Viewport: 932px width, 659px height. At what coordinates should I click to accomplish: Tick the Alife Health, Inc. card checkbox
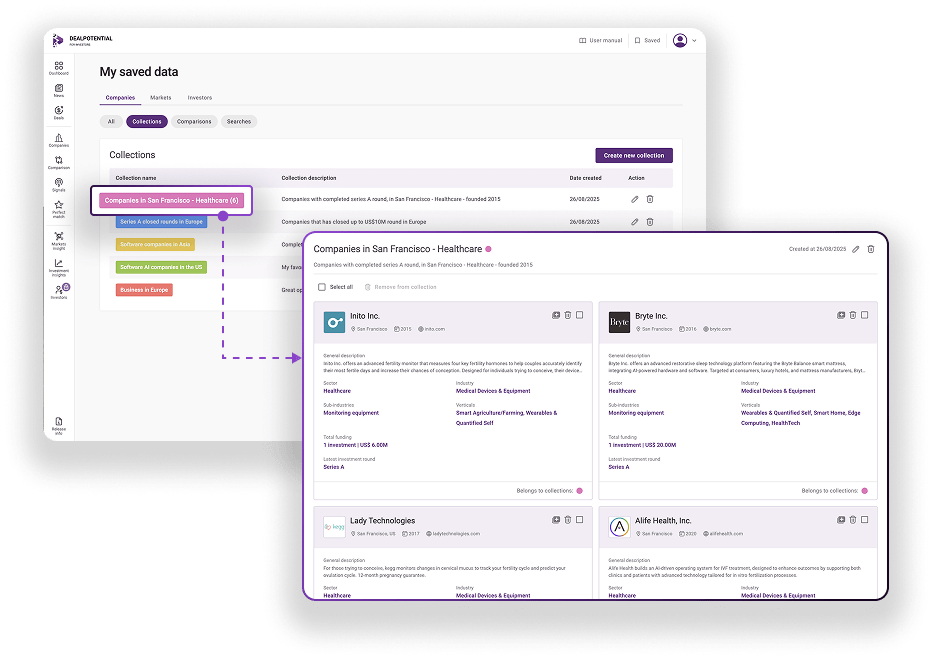[x=865, y=519]
